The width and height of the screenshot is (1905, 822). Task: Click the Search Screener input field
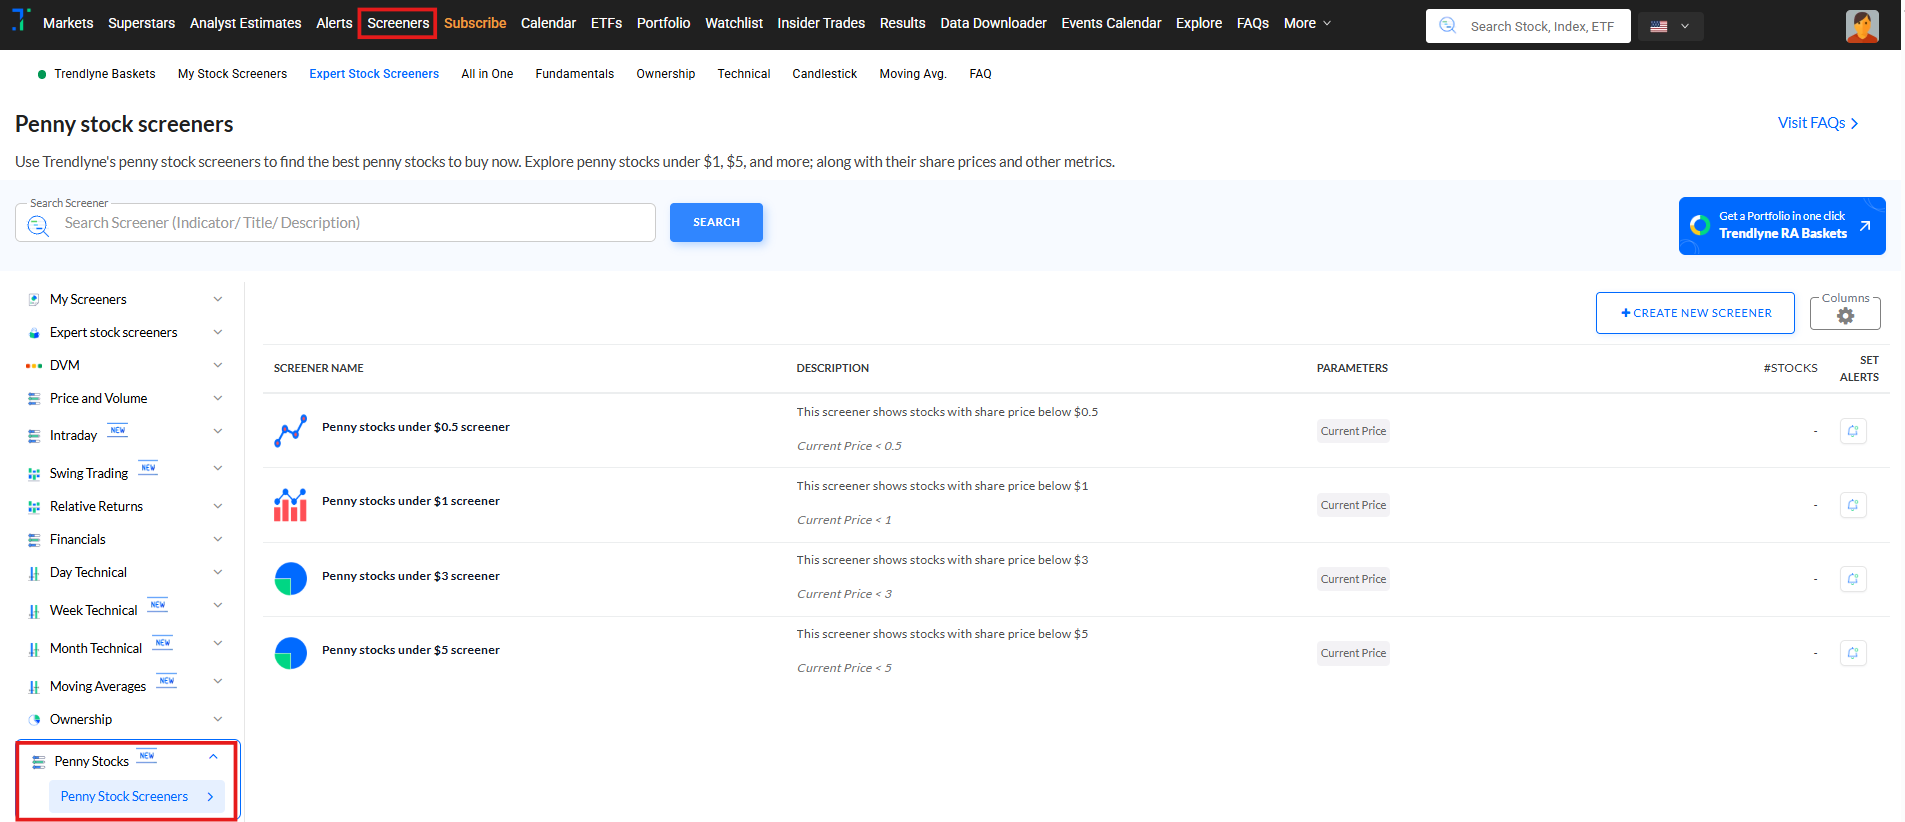click(350, 223)
